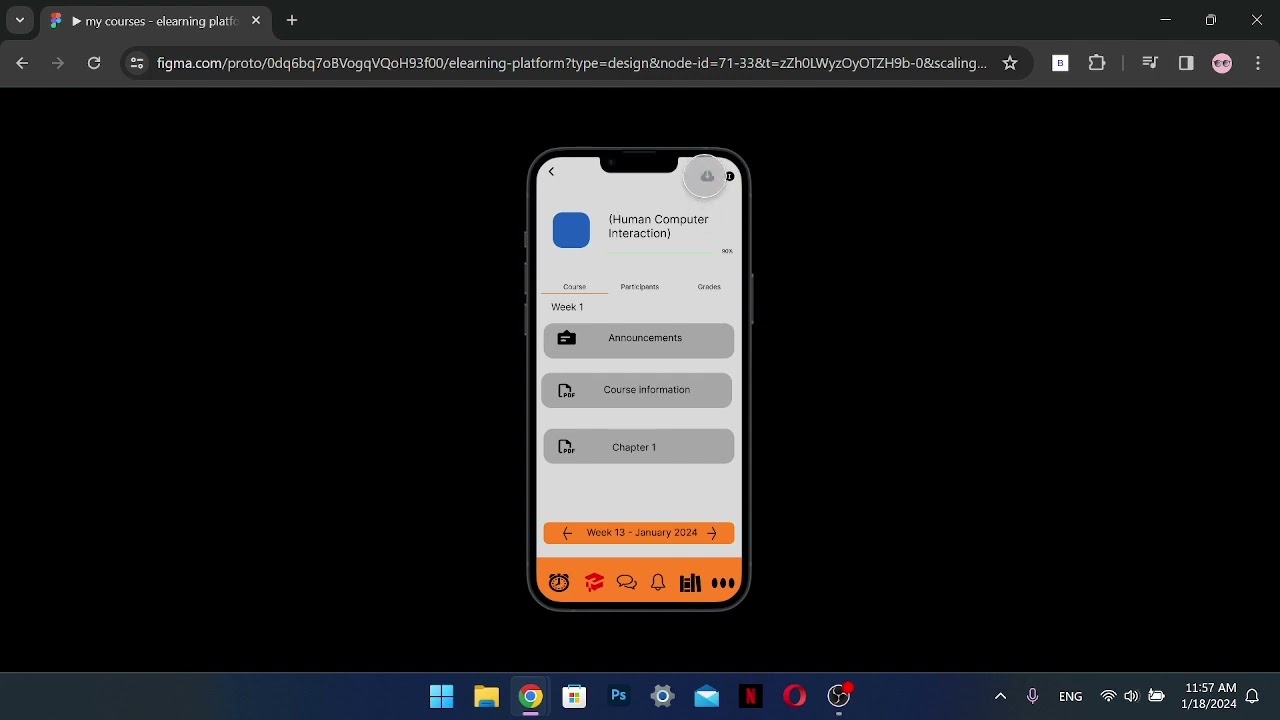1280x720 pixels.
Task: Open the Announcements item
Action: click(x=639, y=340)
